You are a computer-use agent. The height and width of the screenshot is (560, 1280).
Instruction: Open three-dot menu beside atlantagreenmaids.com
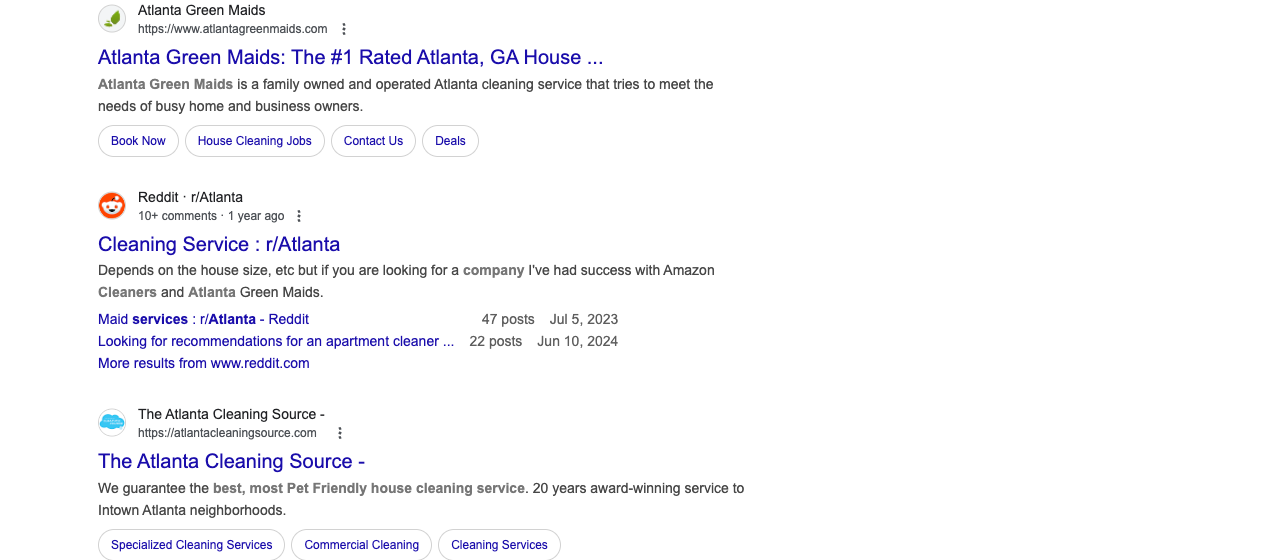coord(344,29)
